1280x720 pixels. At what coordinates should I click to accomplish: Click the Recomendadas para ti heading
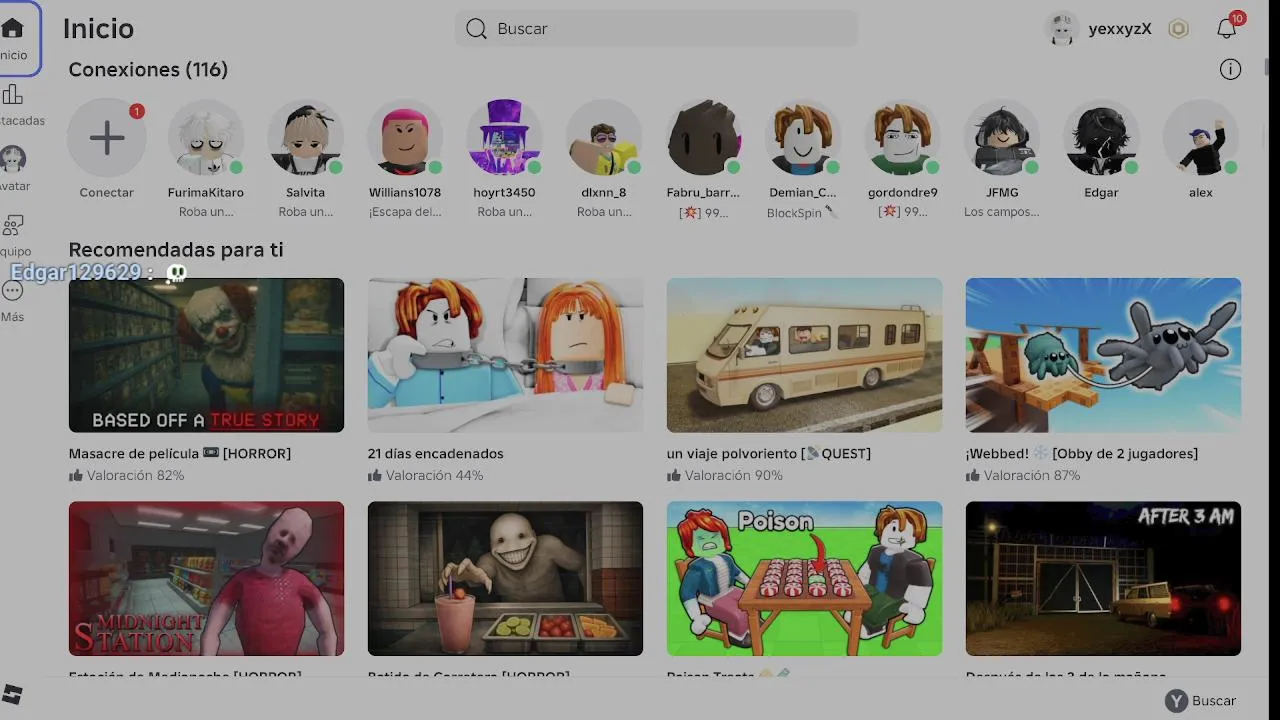[176, 250]
